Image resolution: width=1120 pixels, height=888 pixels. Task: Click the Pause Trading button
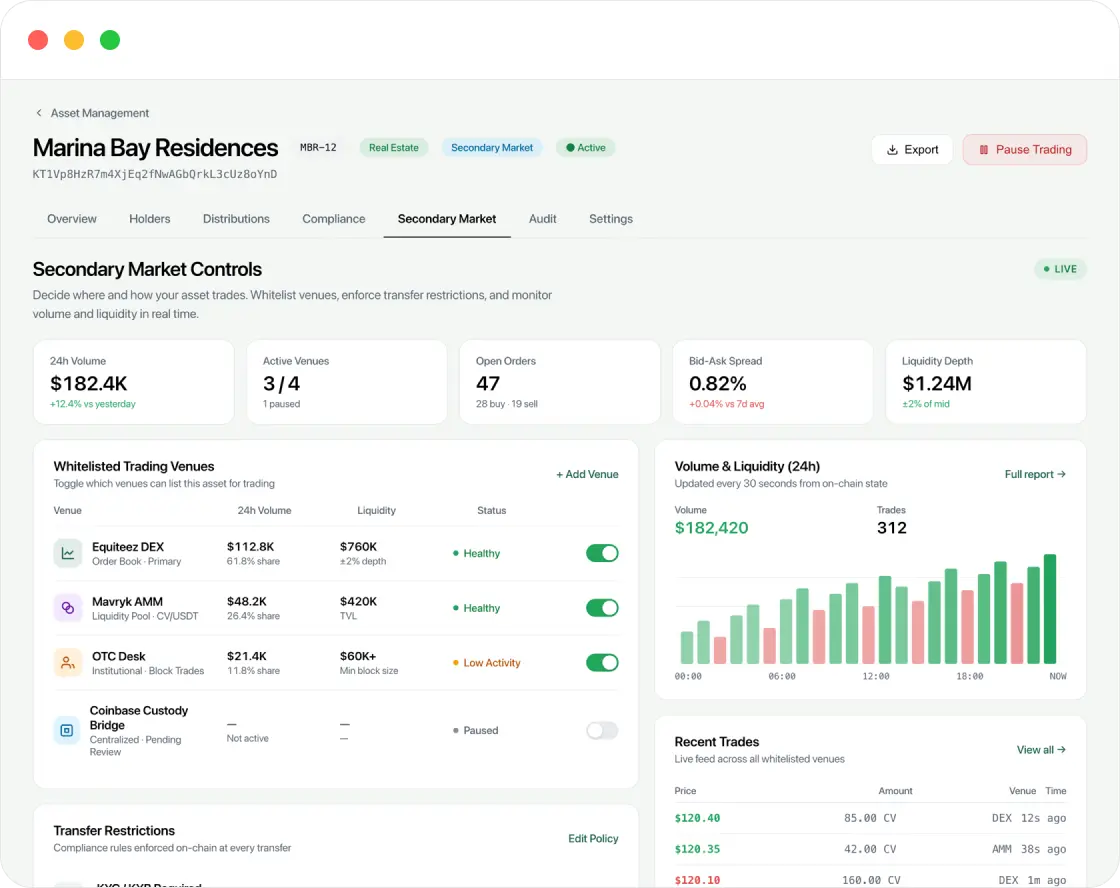point(1024,149)
